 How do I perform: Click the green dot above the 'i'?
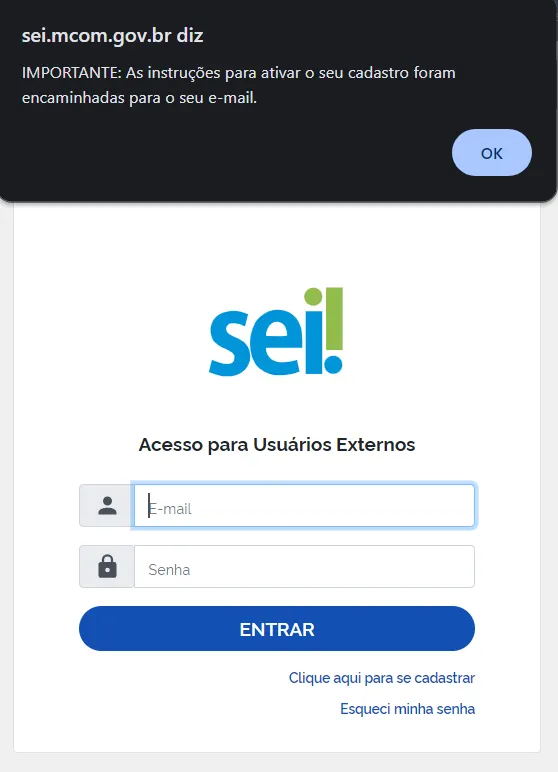point(313,297)
